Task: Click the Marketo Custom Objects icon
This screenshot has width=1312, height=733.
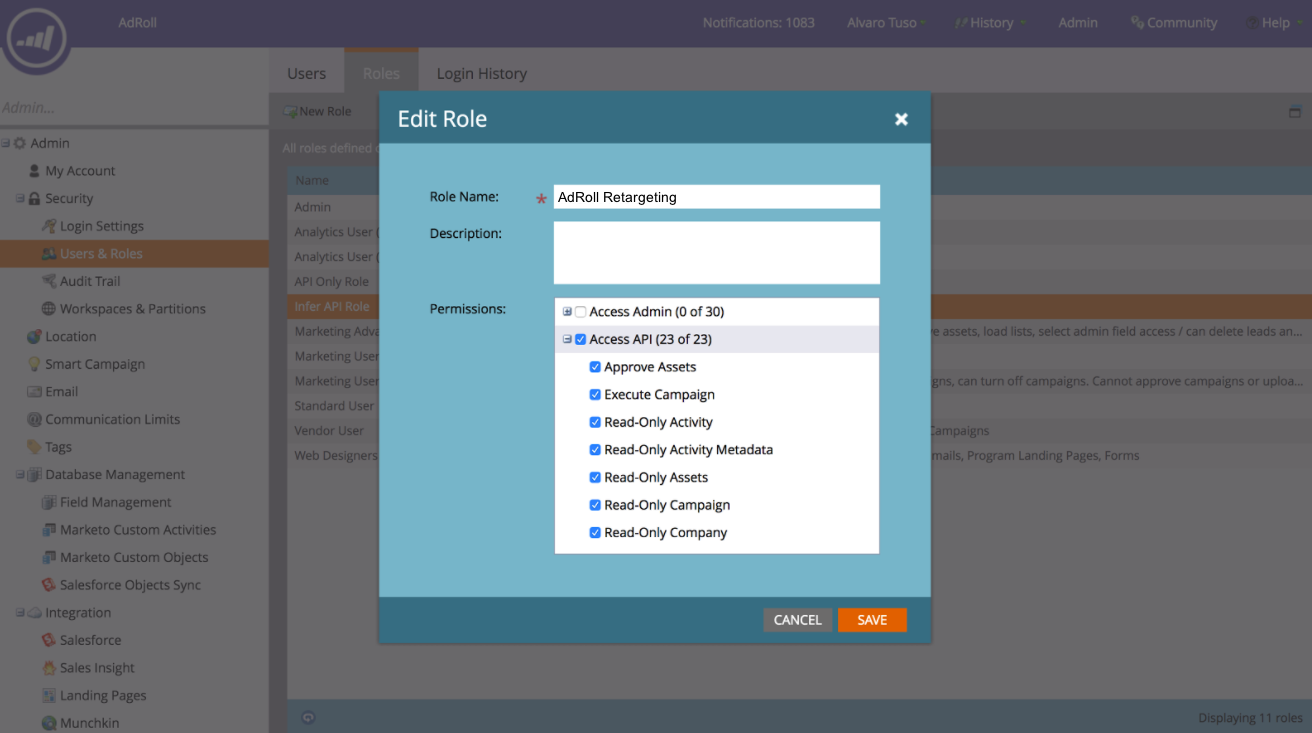Action: coord(49,557)
